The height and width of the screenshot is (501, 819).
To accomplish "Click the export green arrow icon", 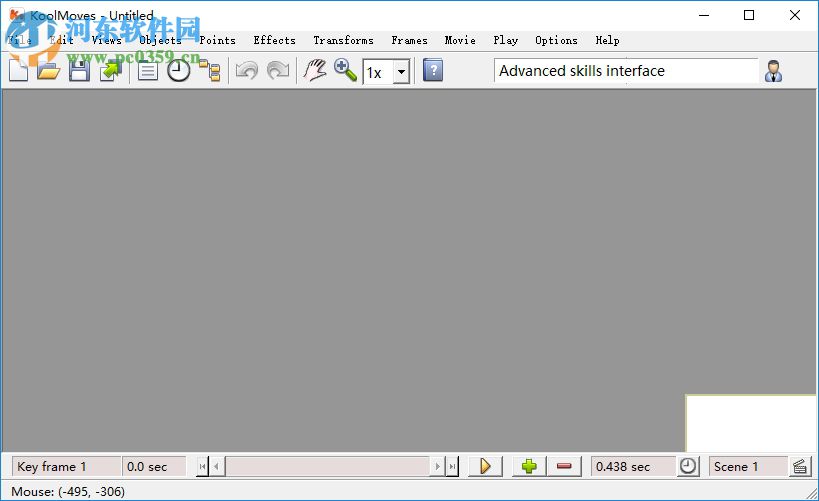I will tap(110, 71).
